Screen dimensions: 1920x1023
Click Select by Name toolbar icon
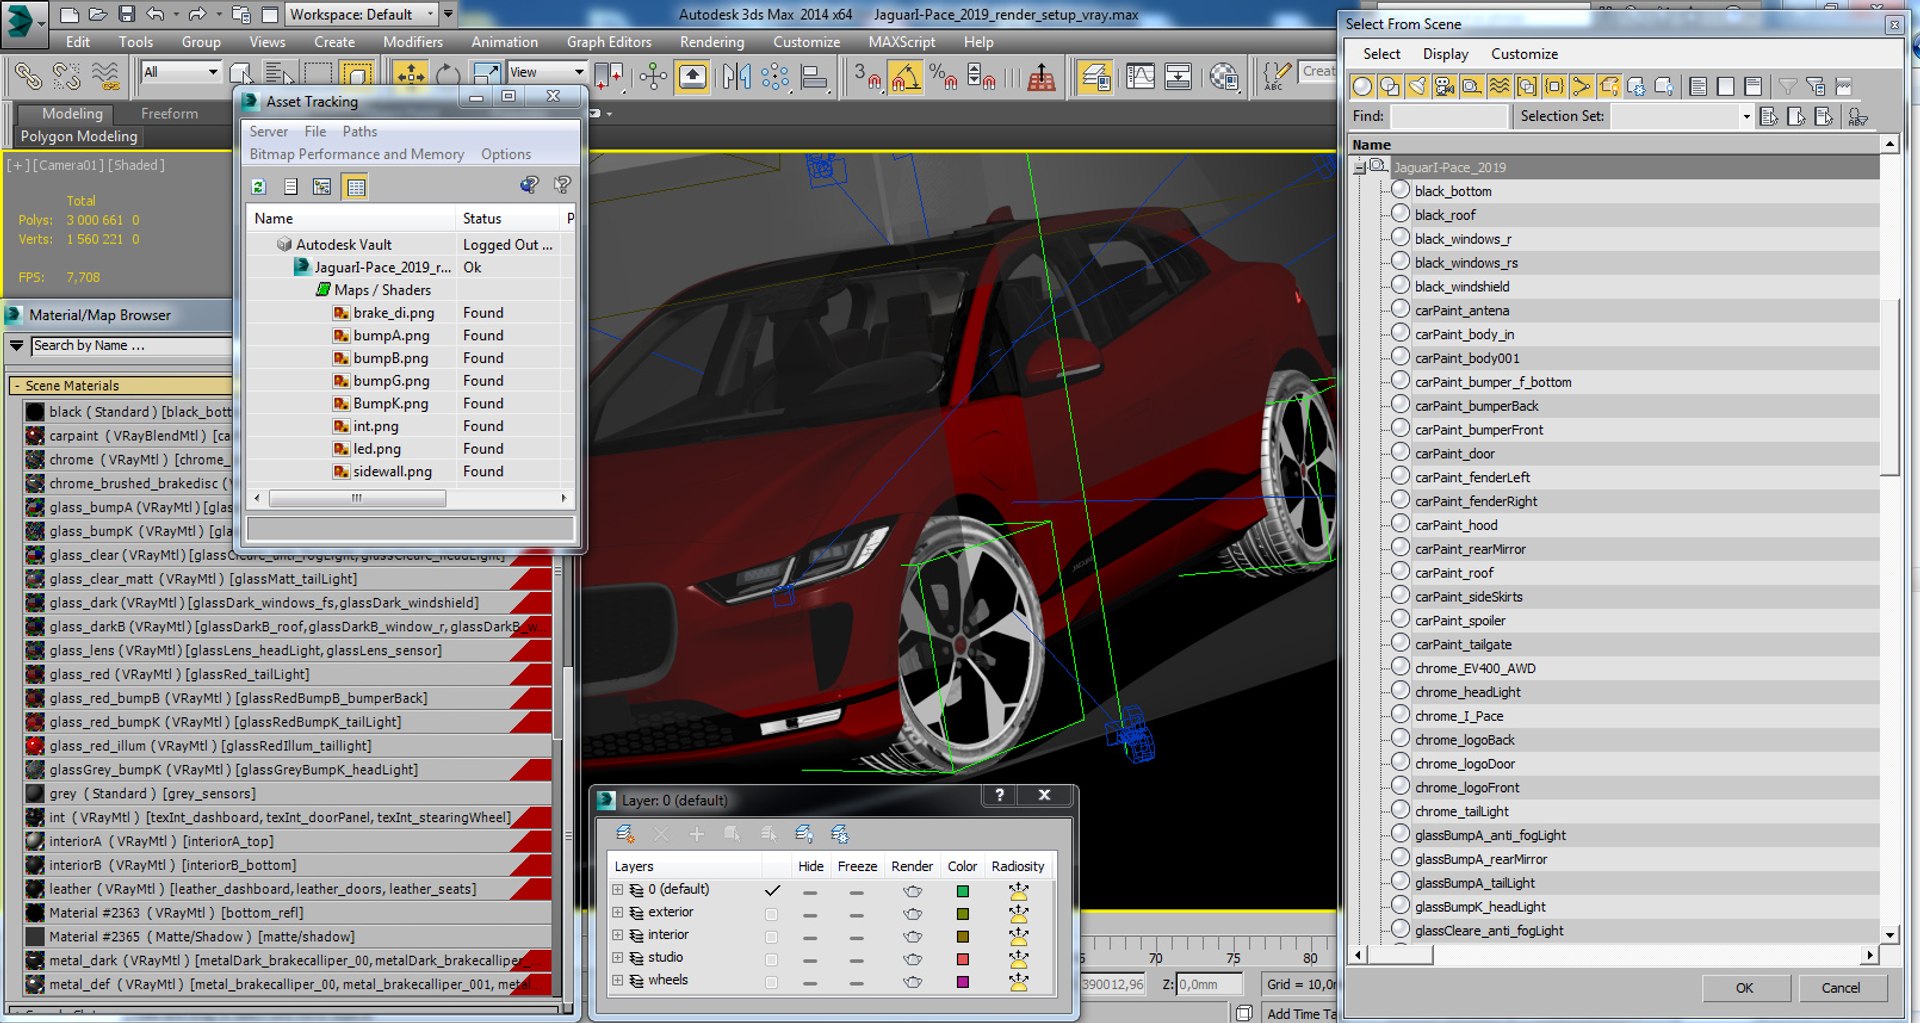click(277, 76)
